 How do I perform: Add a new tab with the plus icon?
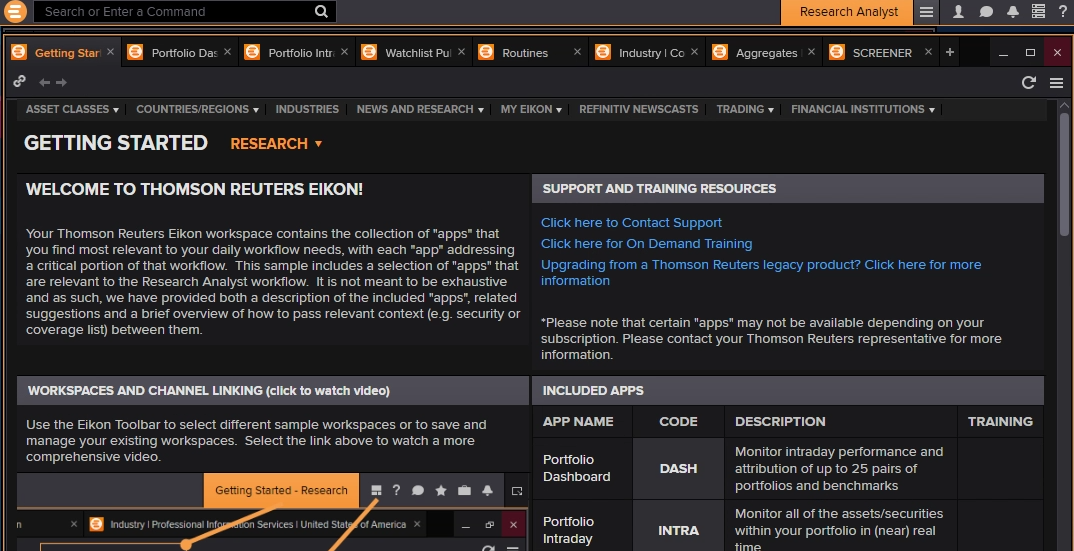[x=950, y=52]
